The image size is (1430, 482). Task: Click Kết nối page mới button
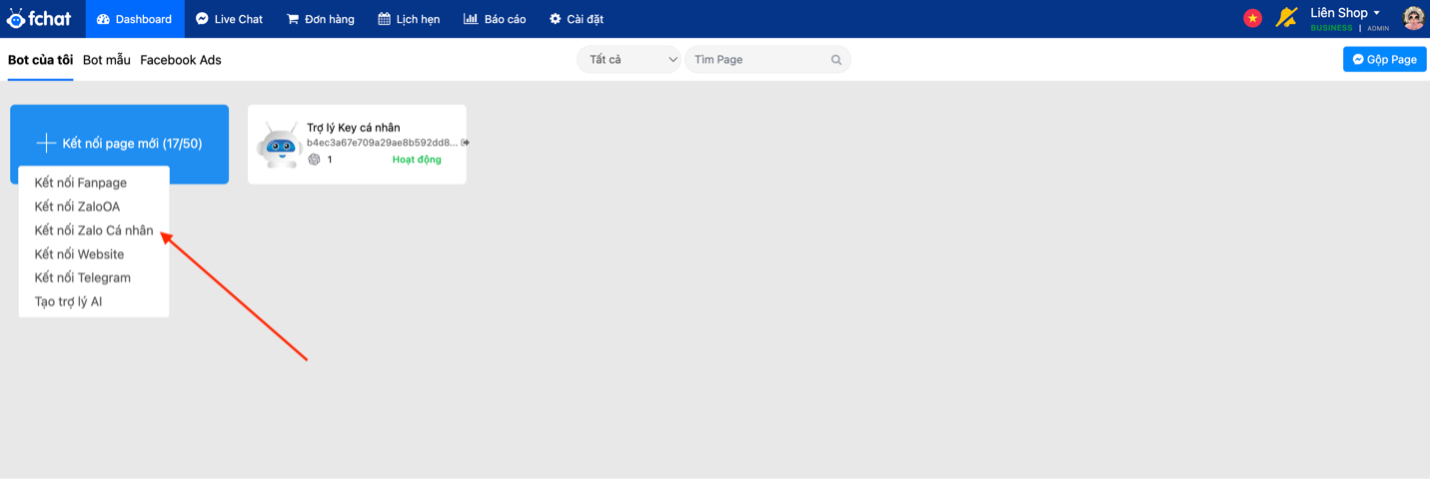[119, 143]
